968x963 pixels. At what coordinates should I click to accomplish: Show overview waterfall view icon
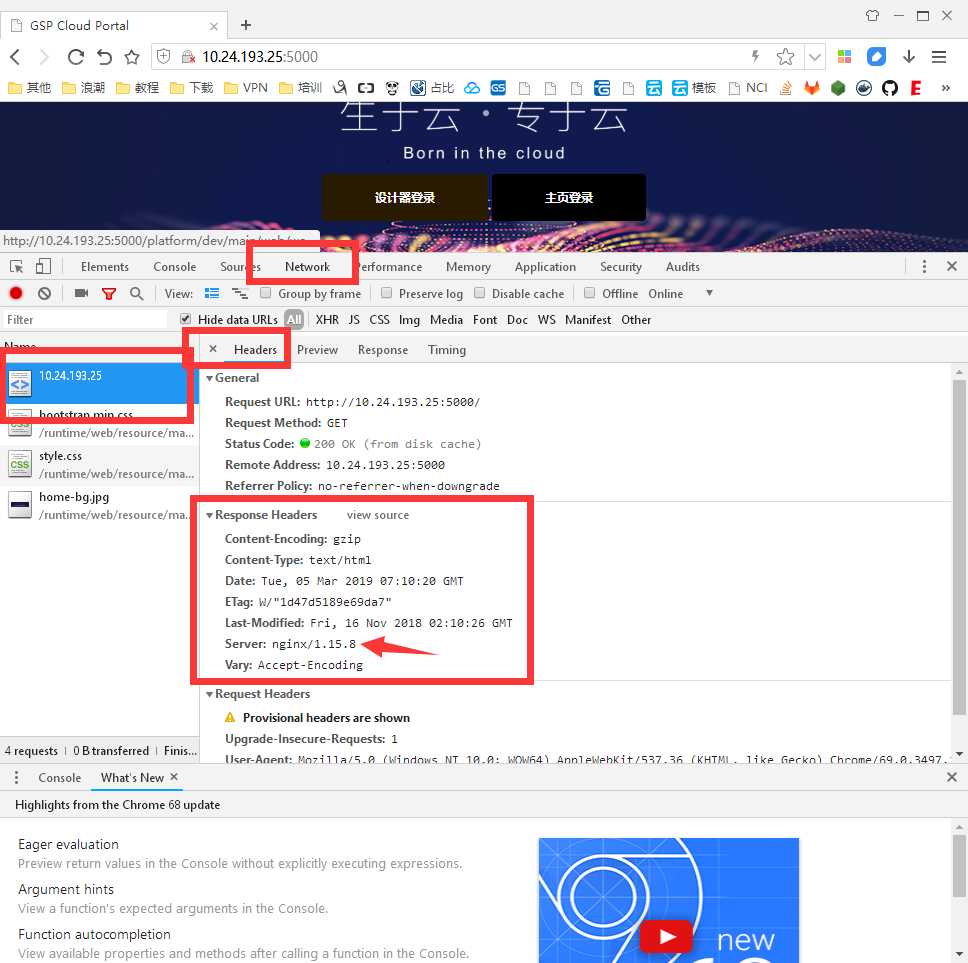coord(240,293)
